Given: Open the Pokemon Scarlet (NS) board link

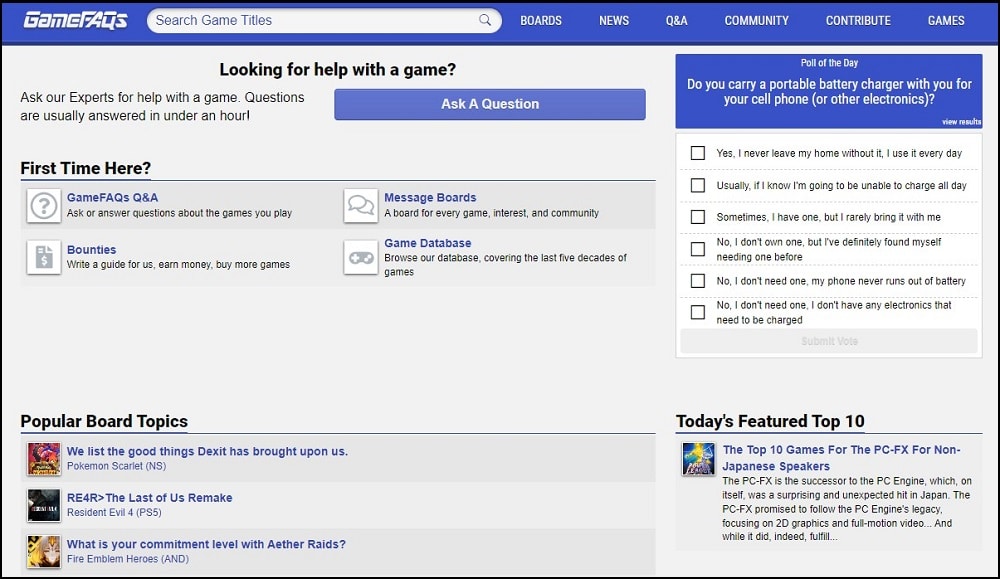Looking at the screenshot, I should [116, 466].
